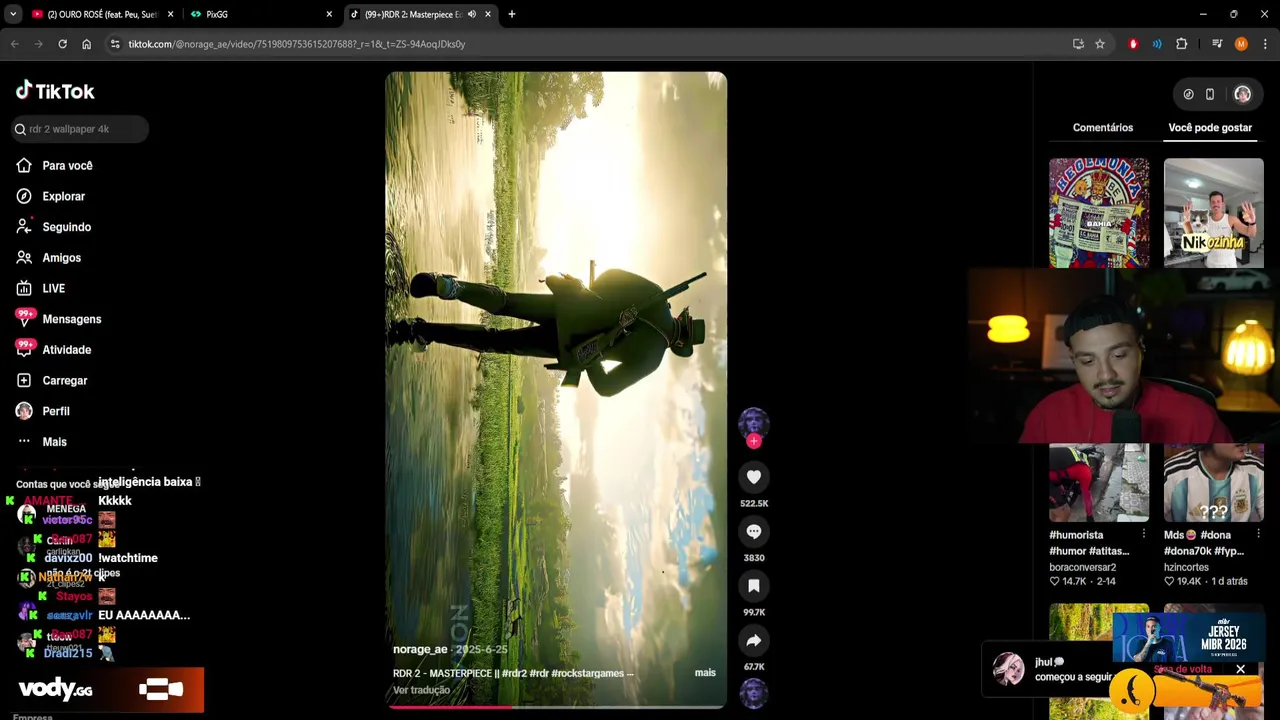Open the red hand ad-blocker extension
Image resolution: width=1280 pixels, height=720 pixels.
(x=1133, y=44)
